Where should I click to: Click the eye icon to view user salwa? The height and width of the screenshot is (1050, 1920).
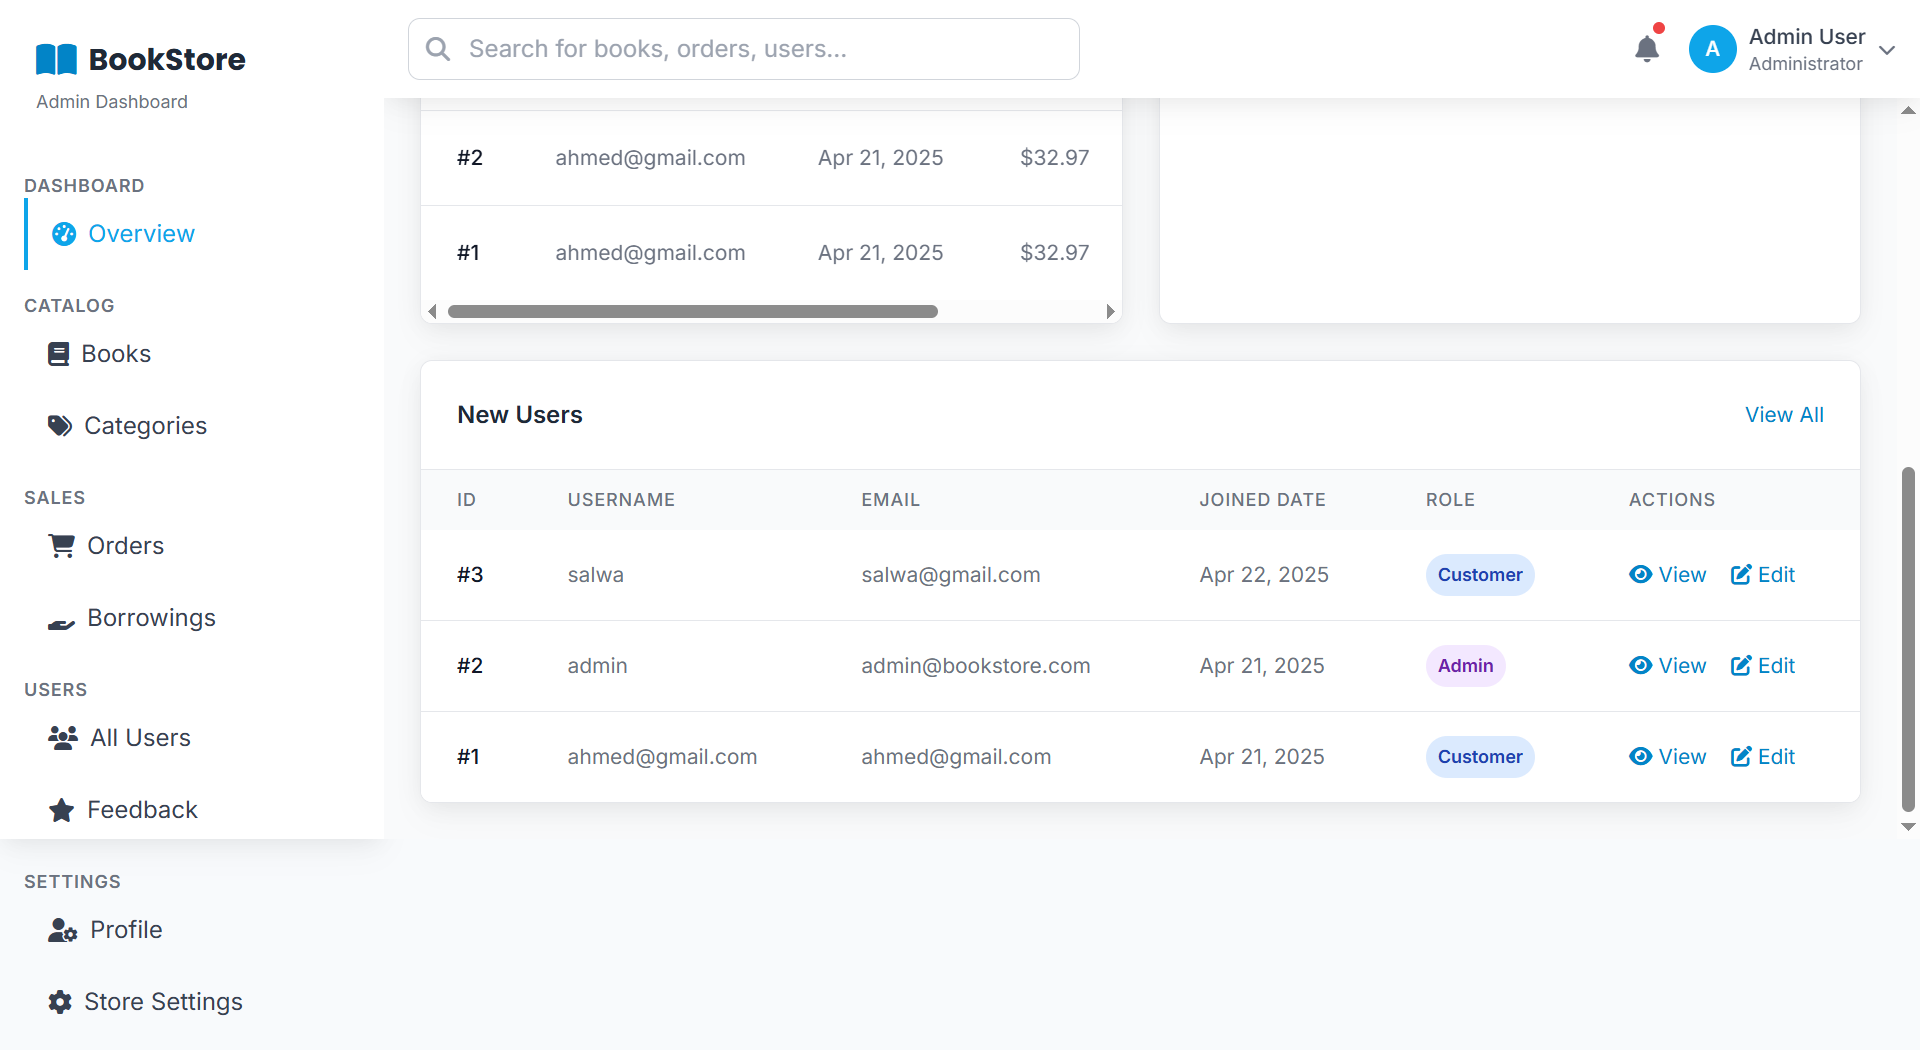[x=1640, y=574]
